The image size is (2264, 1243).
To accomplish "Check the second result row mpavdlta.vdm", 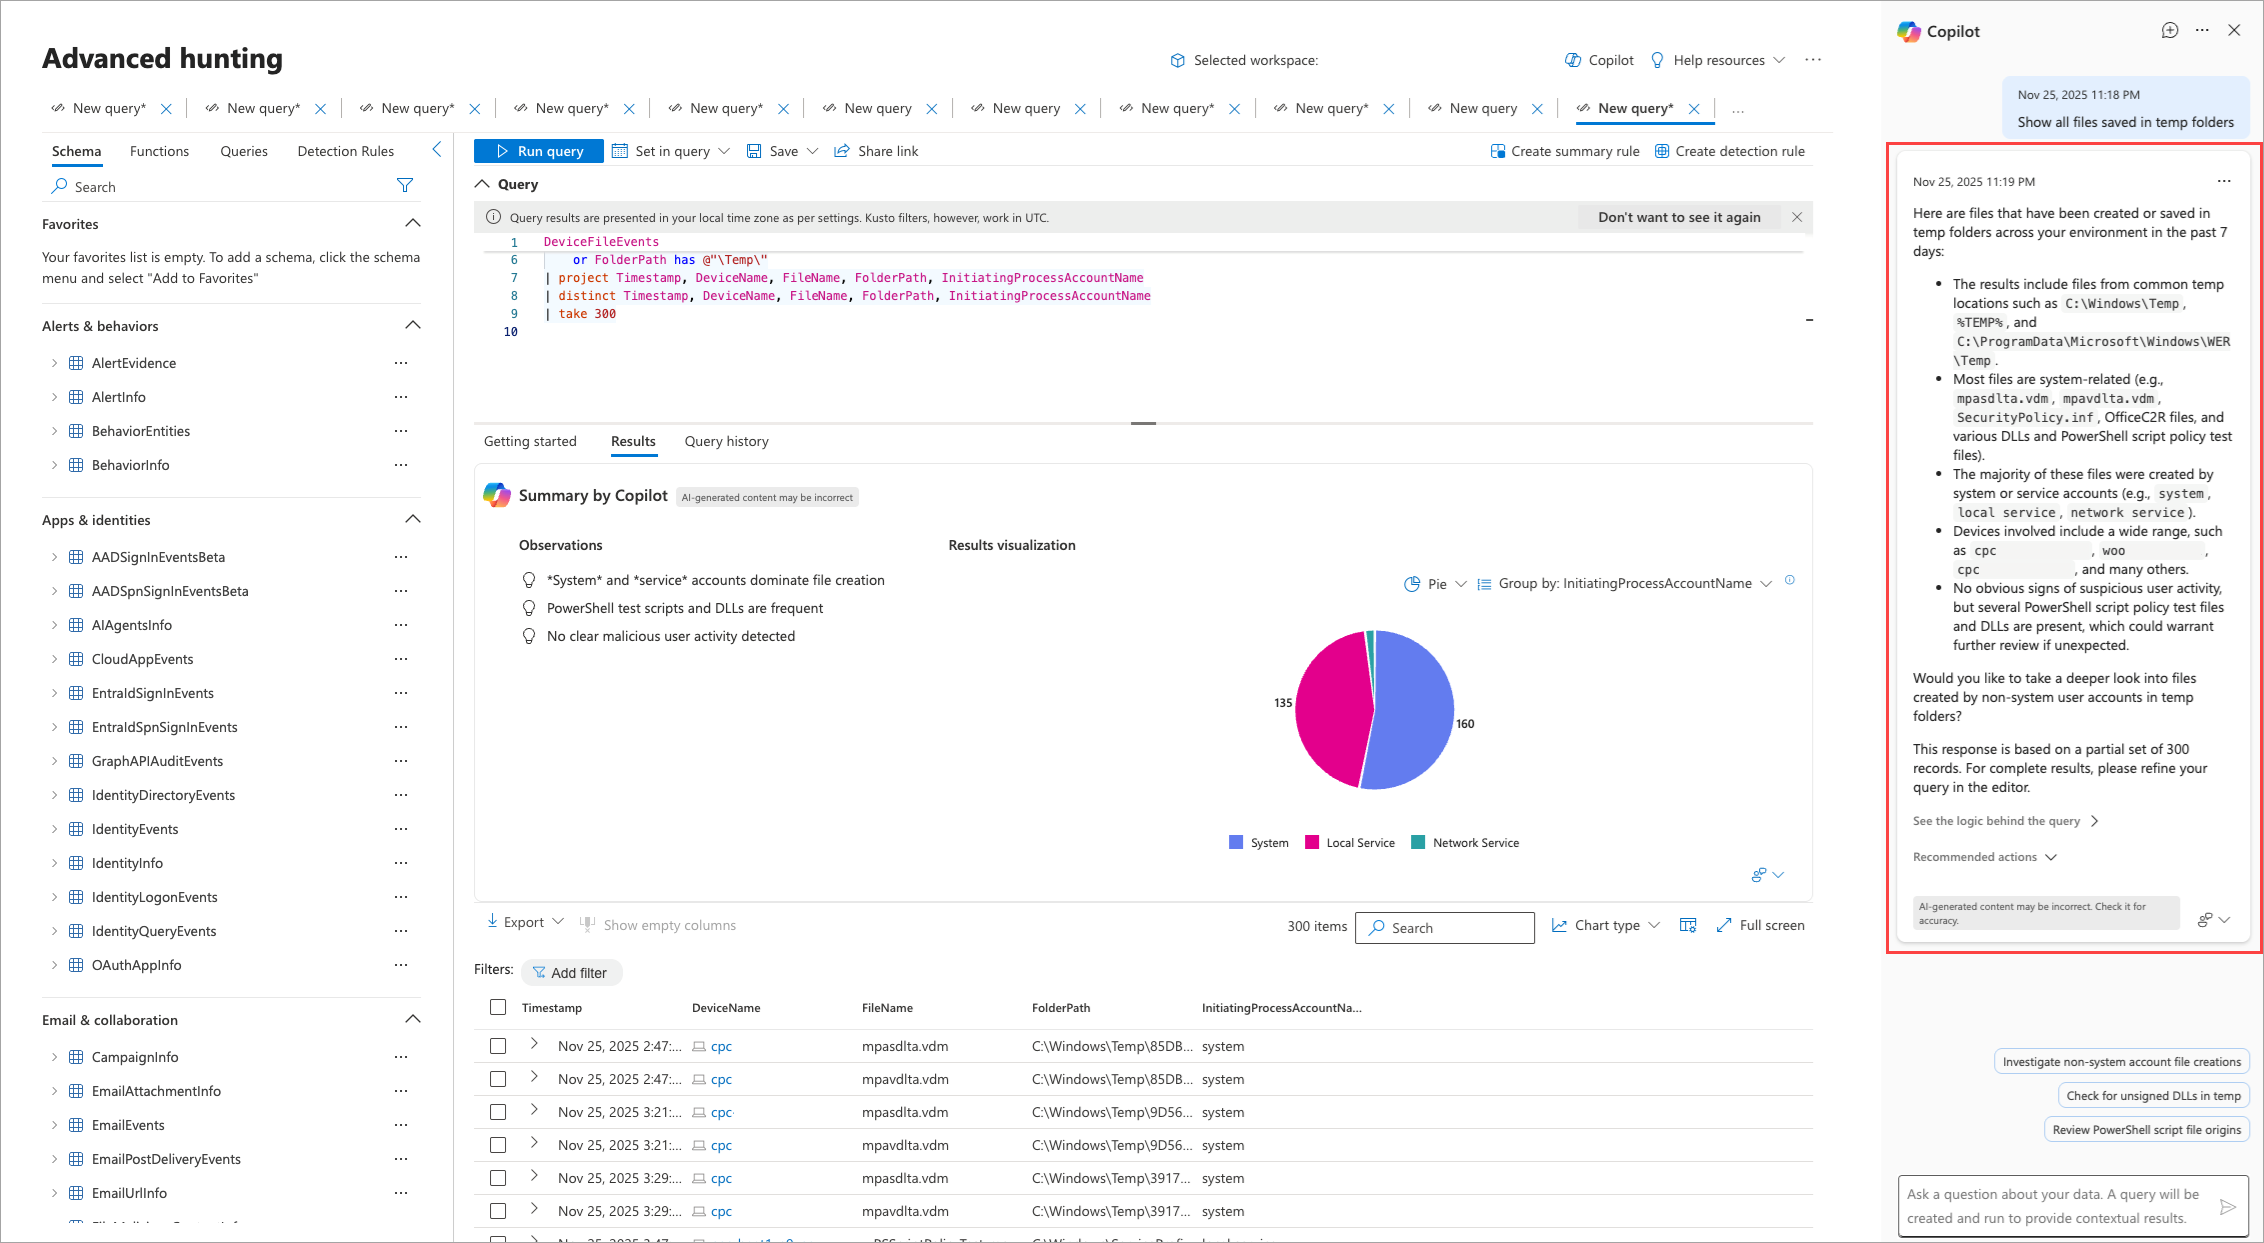I will 498,1079.
